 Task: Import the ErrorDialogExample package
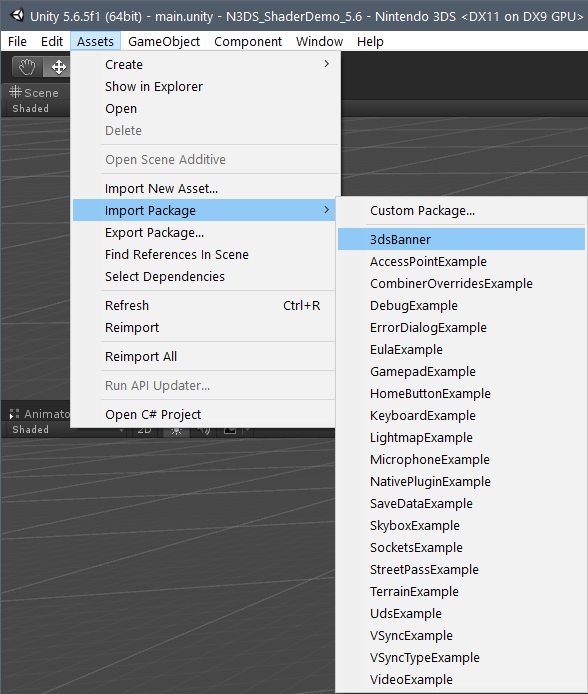point(461,328)
